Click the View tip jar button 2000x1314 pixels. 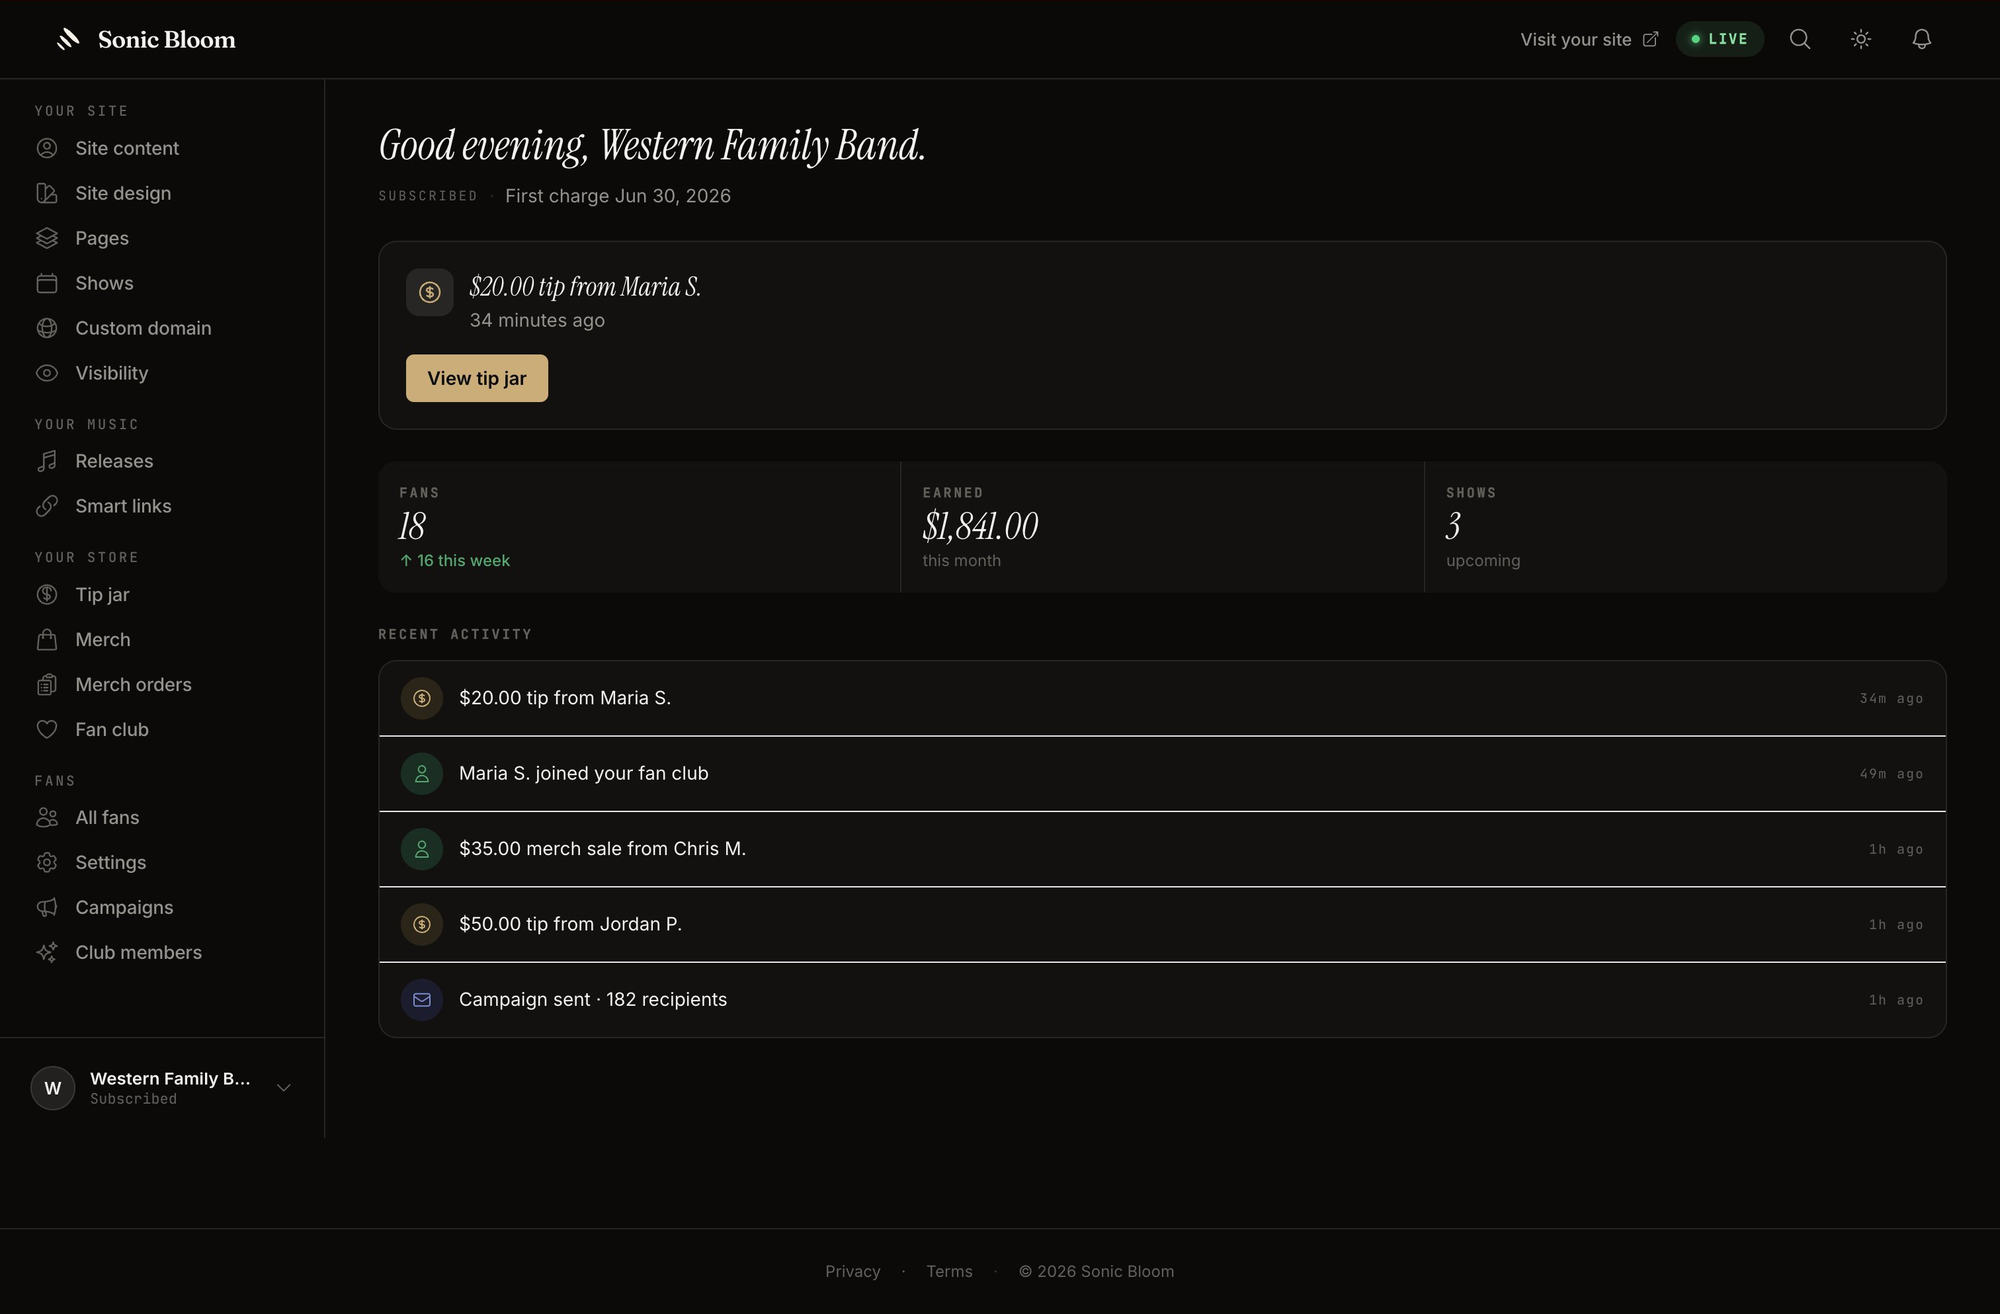(x=477, y=378)
